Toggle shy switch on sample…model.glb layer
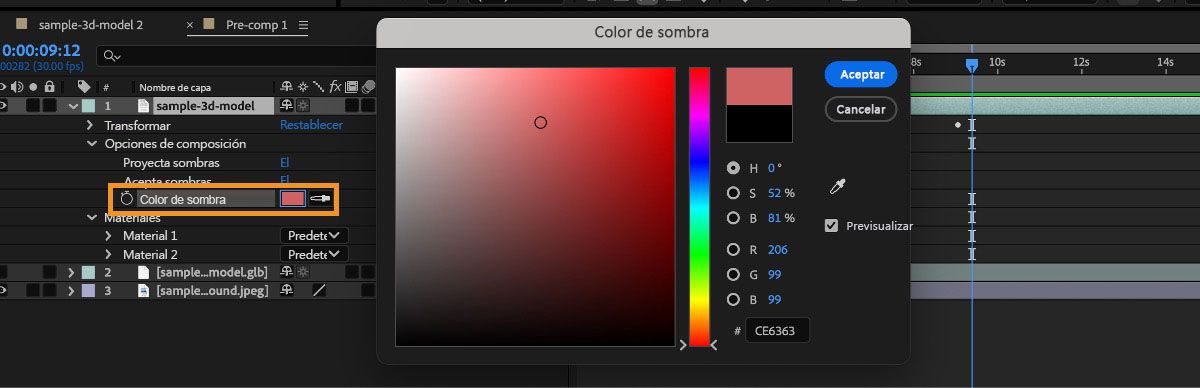The height and width of the screenshot is (388, 1200). coord(288,272)
